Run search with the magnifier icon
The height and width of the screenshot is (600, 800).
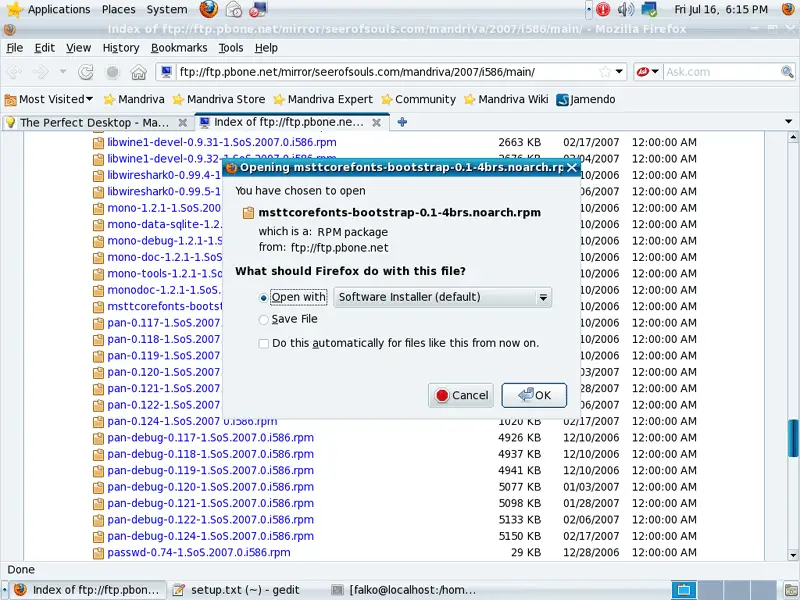click(x=787, y=72)
